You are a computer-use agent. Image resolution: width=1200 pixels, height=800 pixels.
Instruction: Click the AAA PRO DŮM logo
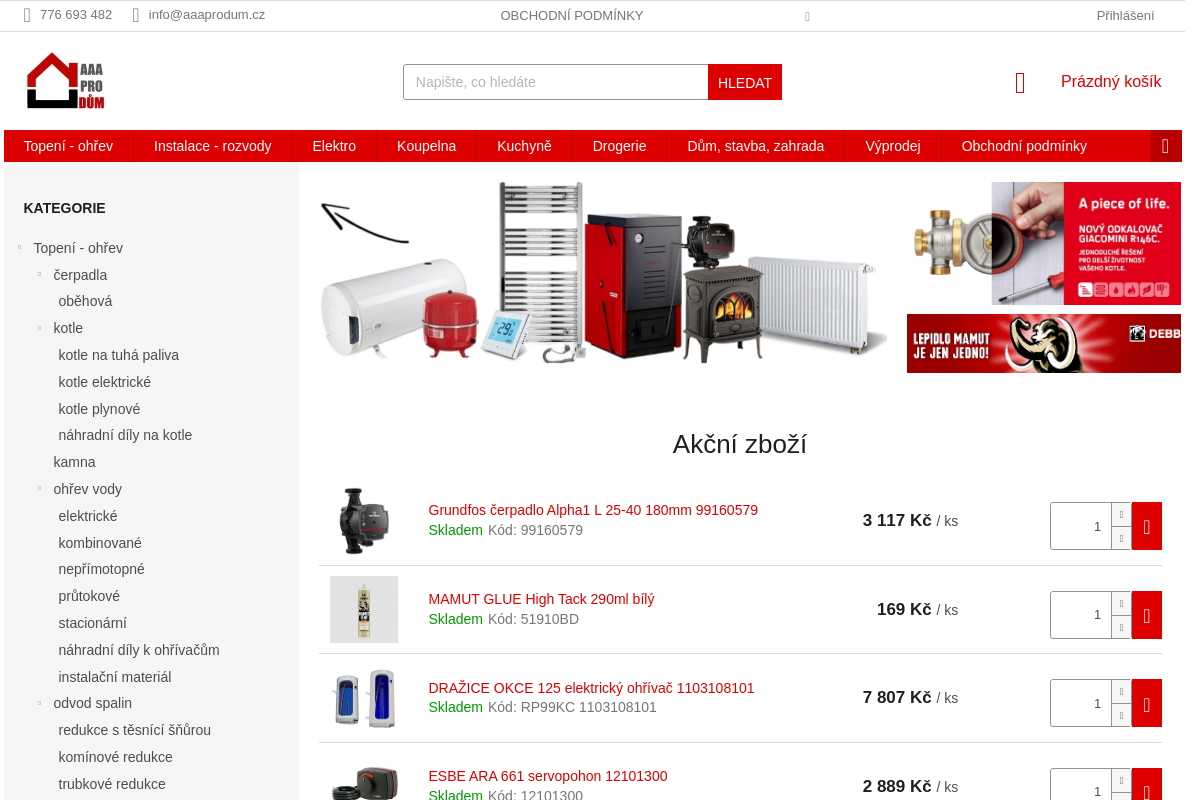pos(65,81)
